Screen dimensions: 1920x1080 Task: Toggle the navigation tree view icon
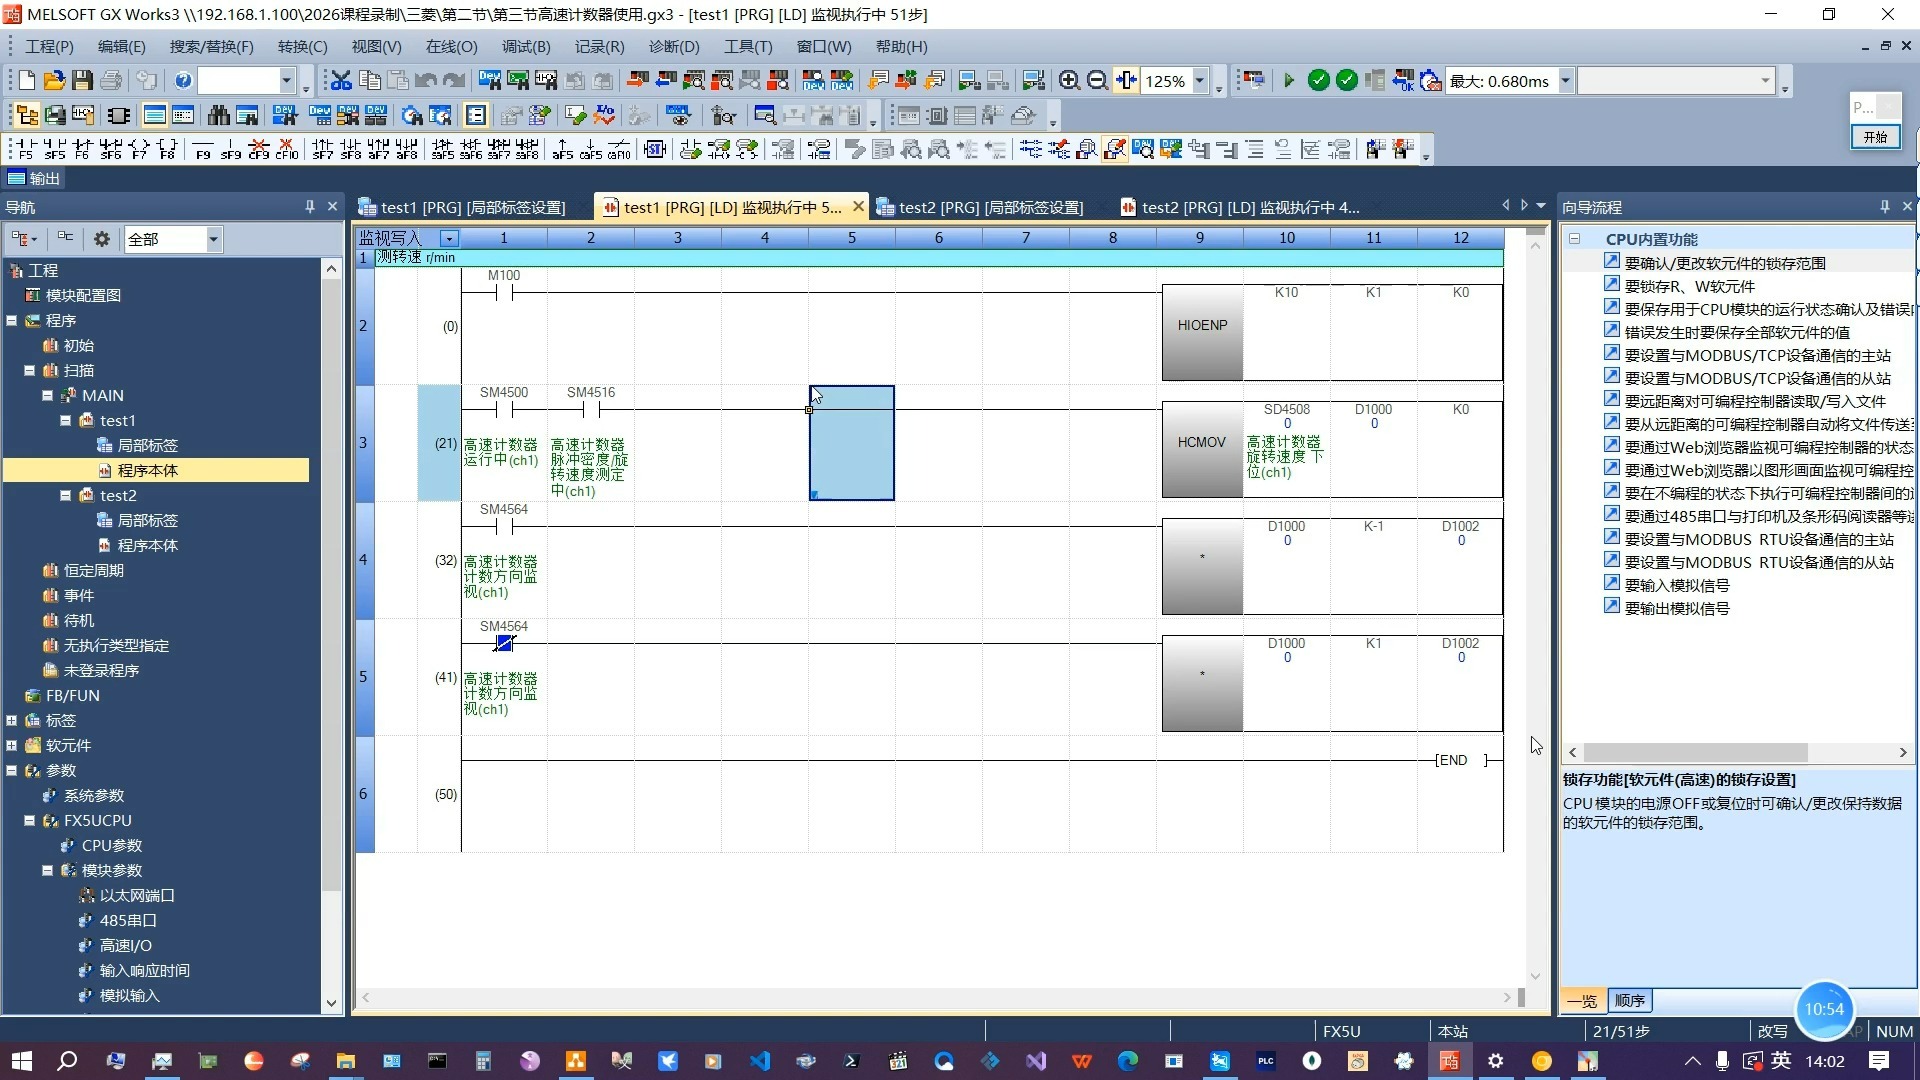click(27, 116)
